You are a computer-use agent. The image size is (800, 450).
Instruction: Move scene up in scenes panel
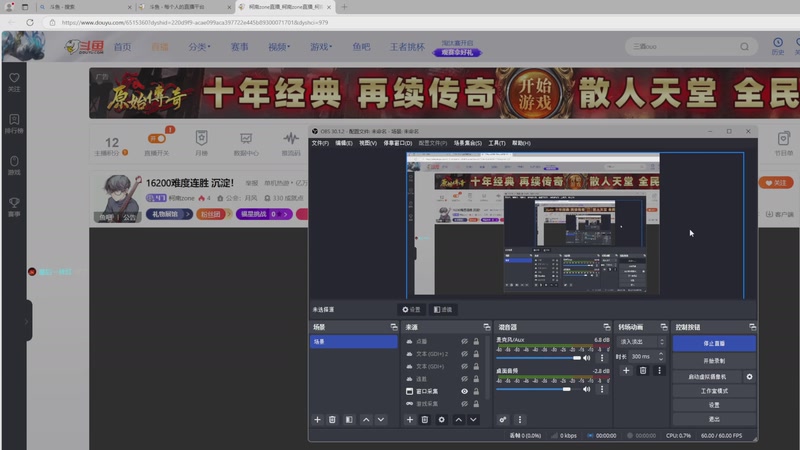point(366,419)
